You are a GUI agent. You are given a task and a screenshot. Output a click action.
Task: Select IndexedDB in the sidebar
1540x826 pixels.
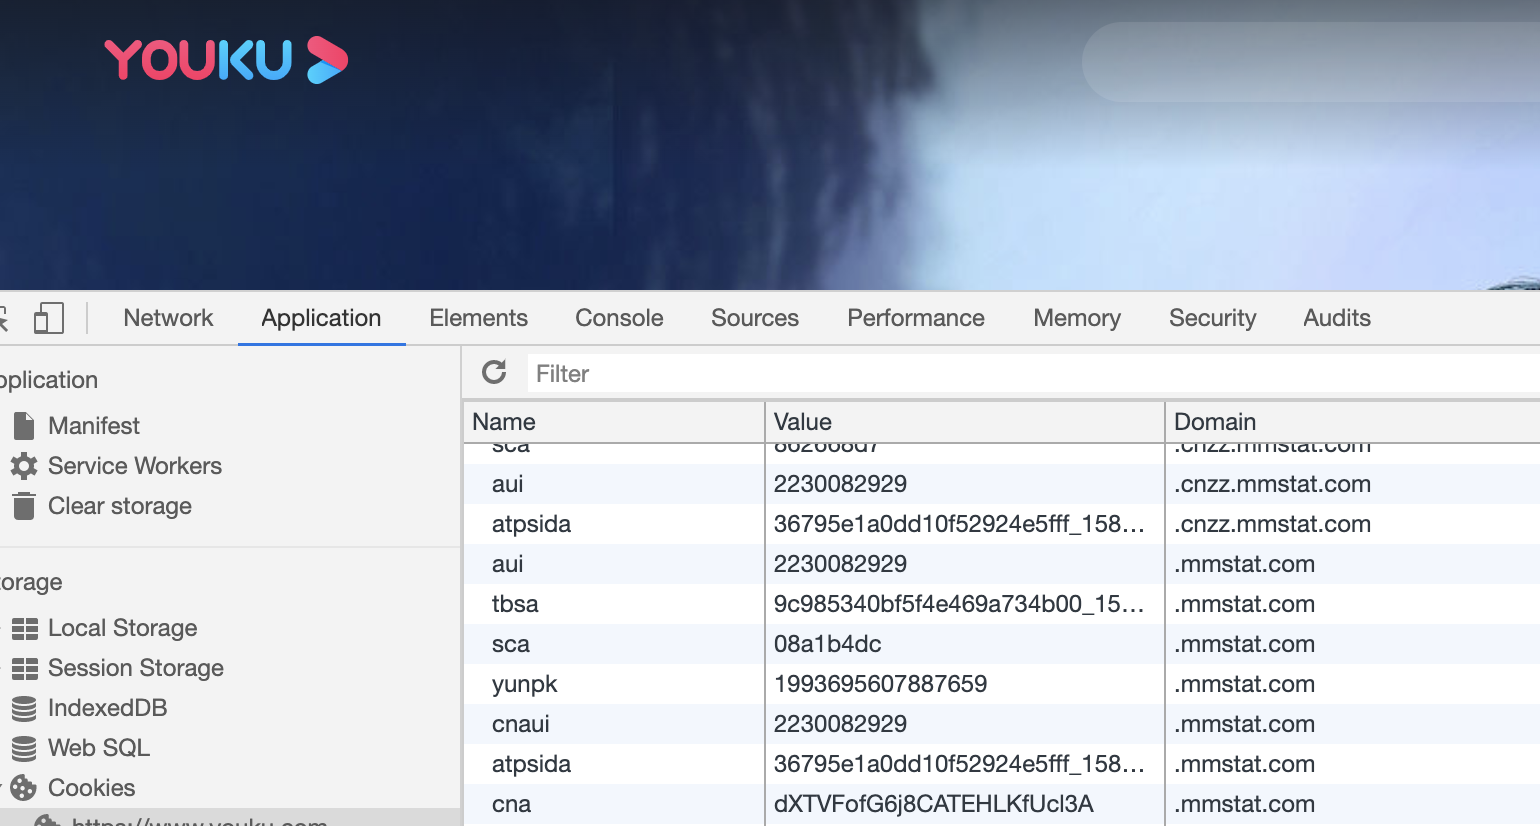[x=108, y=708]
